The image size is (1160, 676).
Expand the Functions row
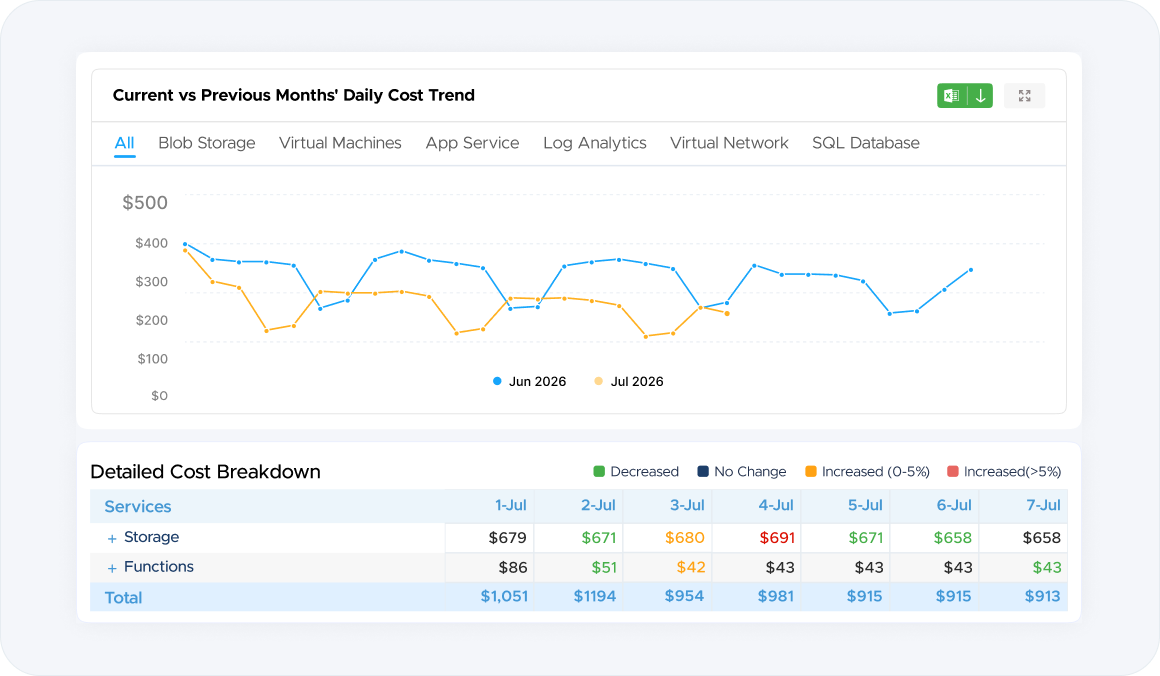coord(112,568)
